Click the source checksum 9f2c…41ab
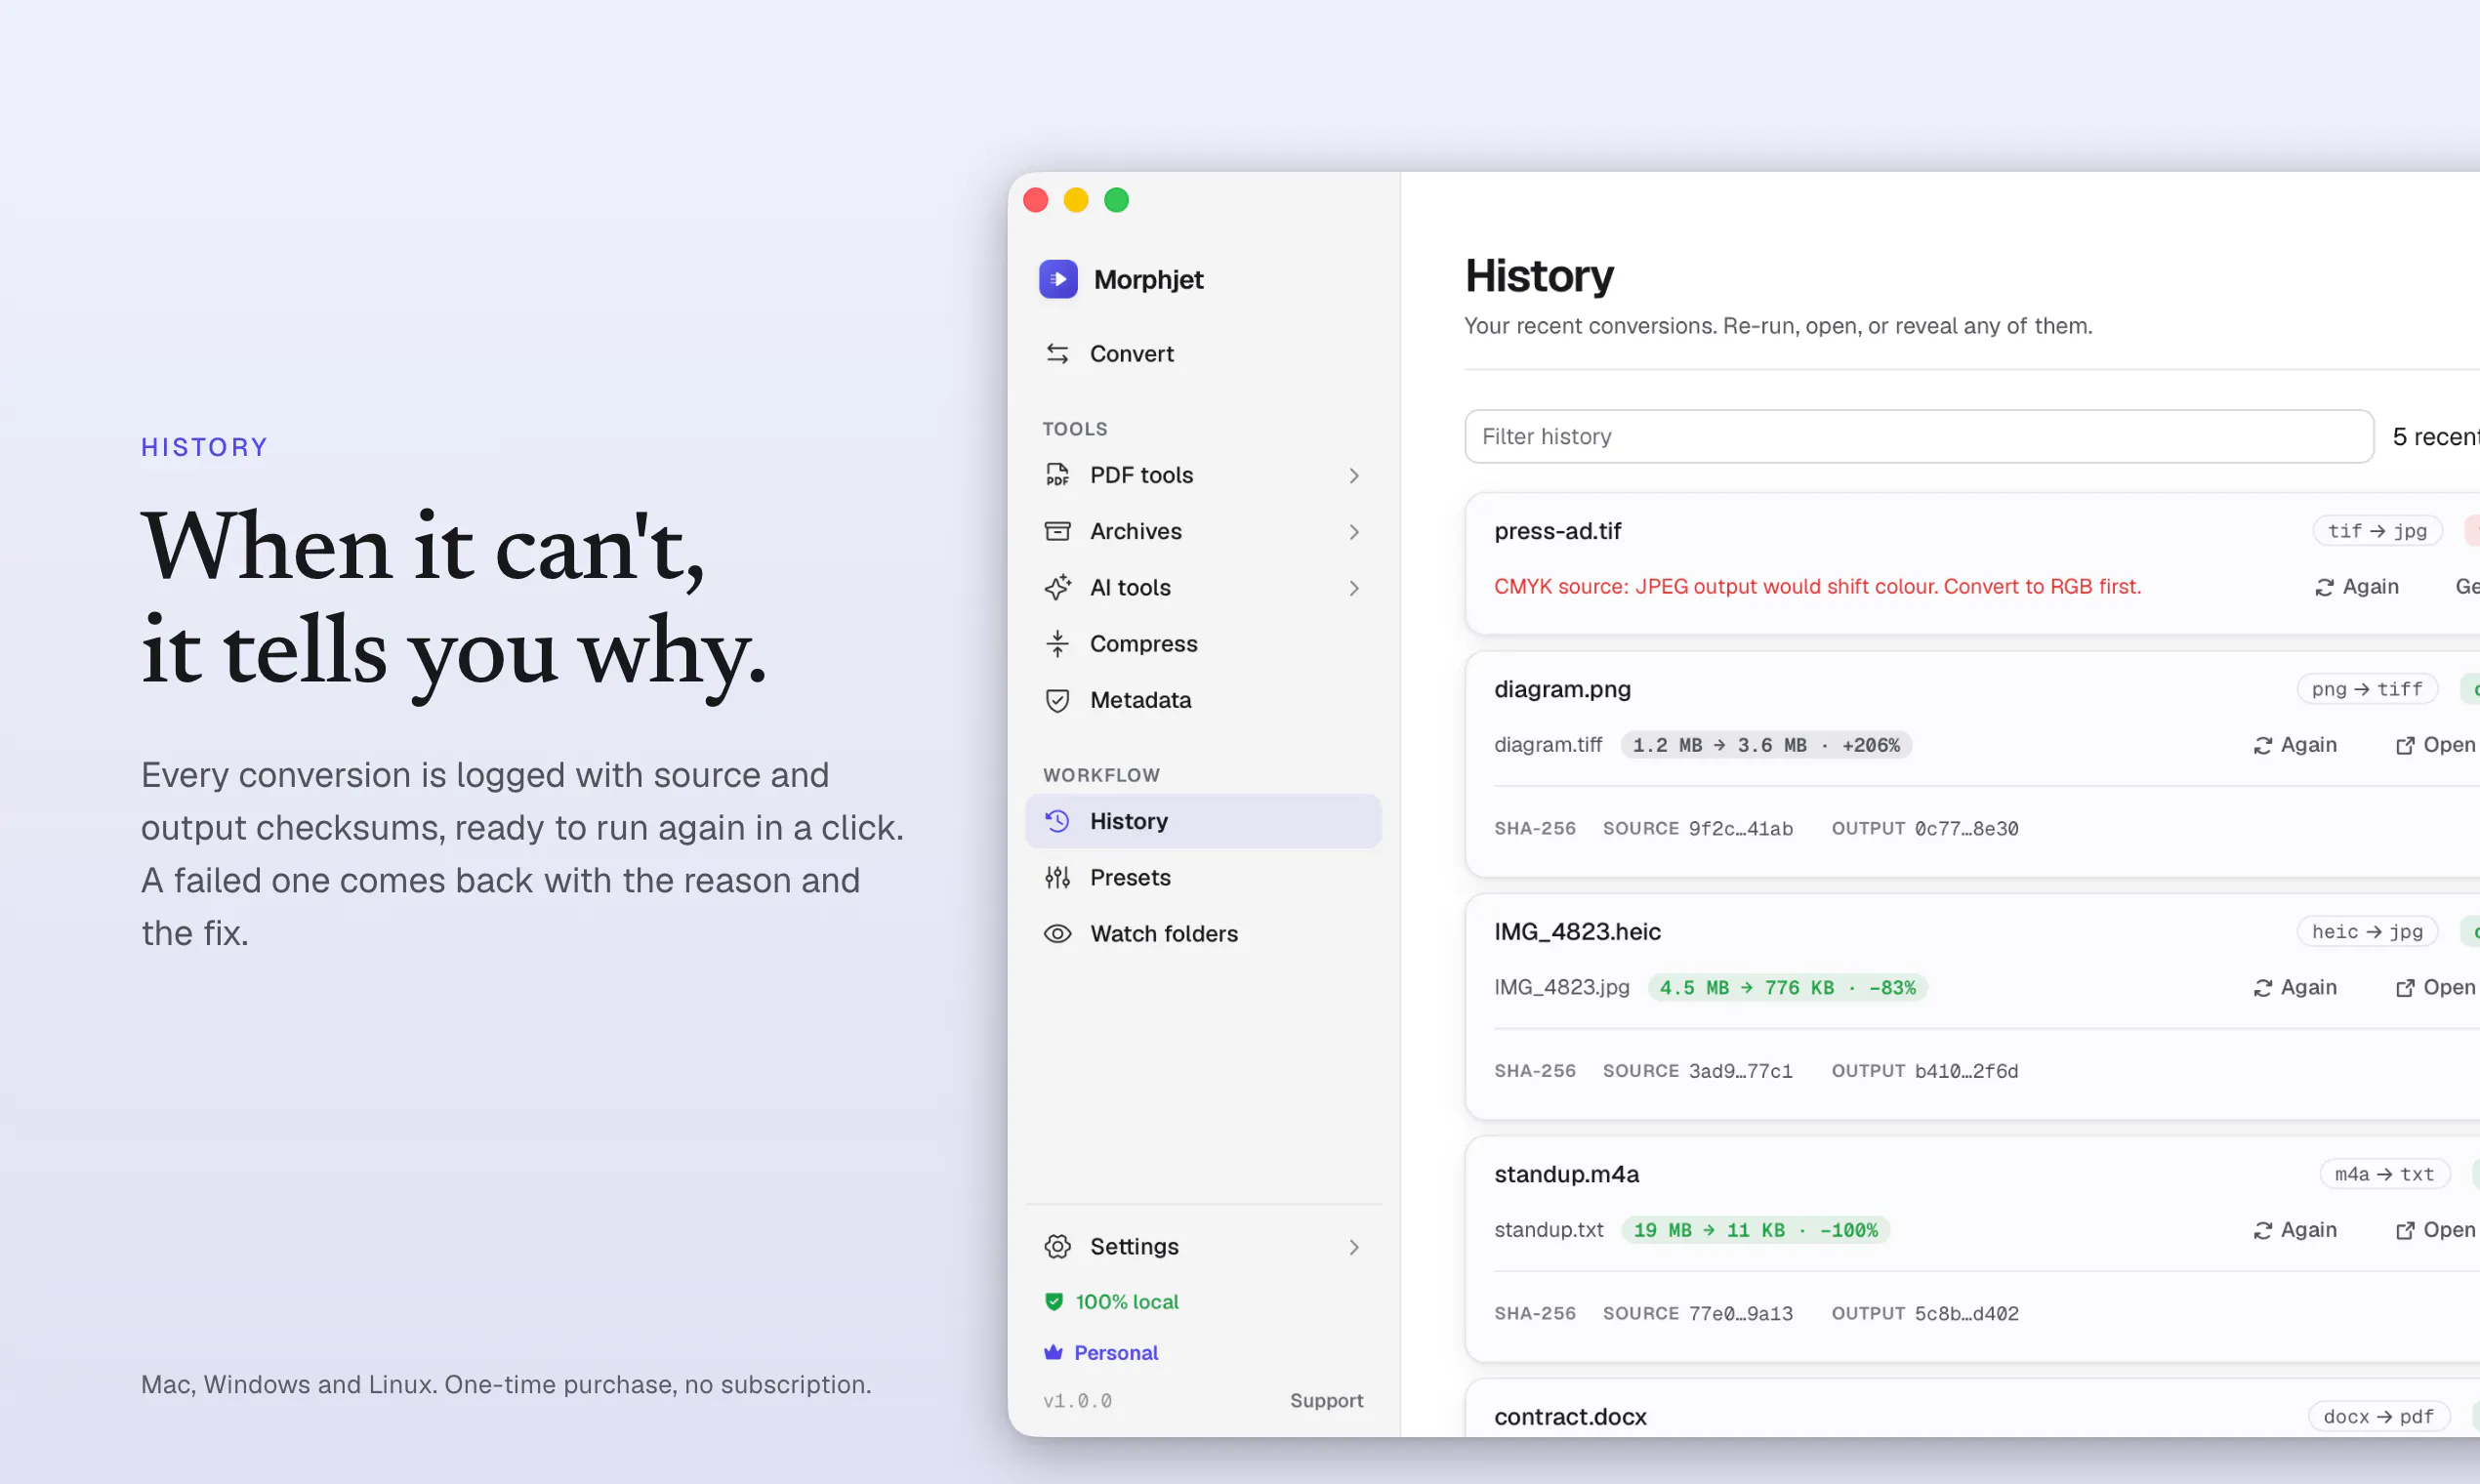2480x1484 pixels. click(x=1740, y=828)
